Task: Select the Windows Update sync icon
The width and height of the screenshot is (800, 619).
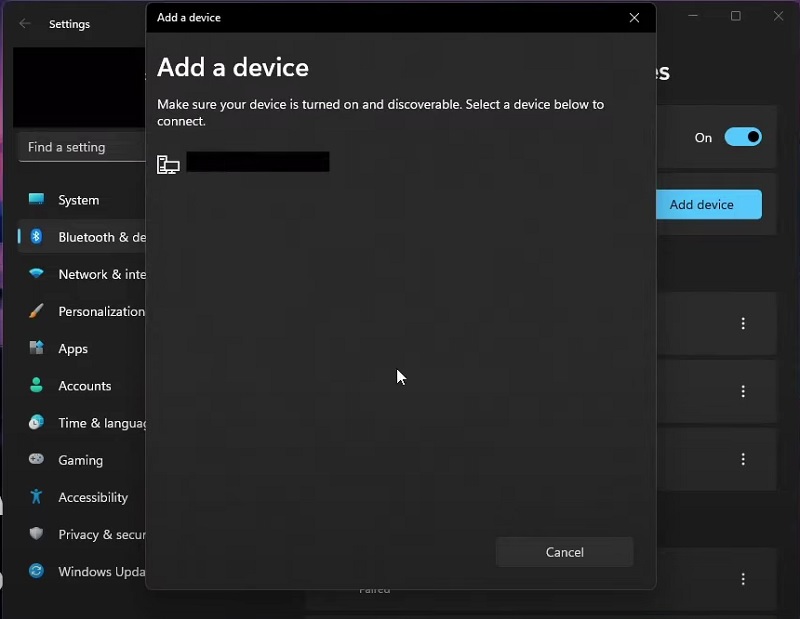Action: [36, 571]
